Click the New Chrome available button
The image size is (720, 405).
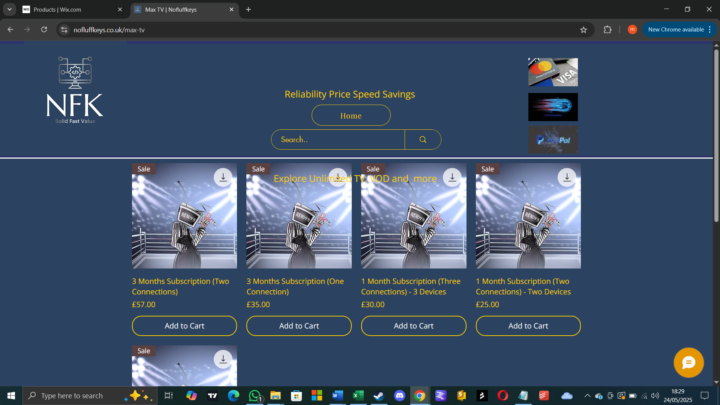pyautogui.click(x=675, y=29)
